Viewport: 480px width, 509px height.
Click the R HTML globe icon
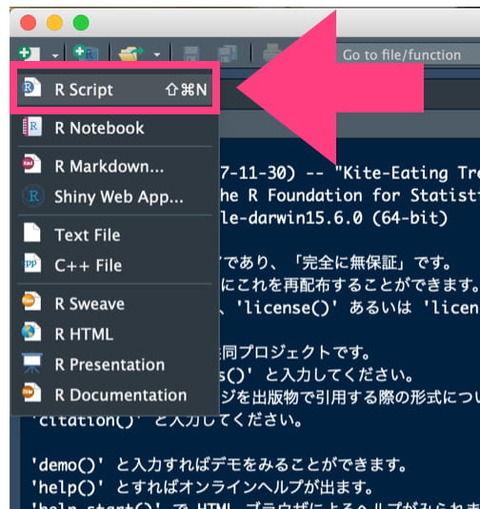(x=31, y=332)
